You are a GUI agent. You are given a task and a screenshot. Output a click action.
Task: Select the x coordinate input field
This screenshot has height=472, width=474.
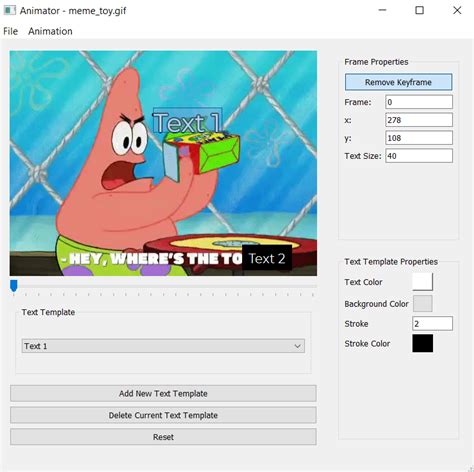tap(419, 120)
